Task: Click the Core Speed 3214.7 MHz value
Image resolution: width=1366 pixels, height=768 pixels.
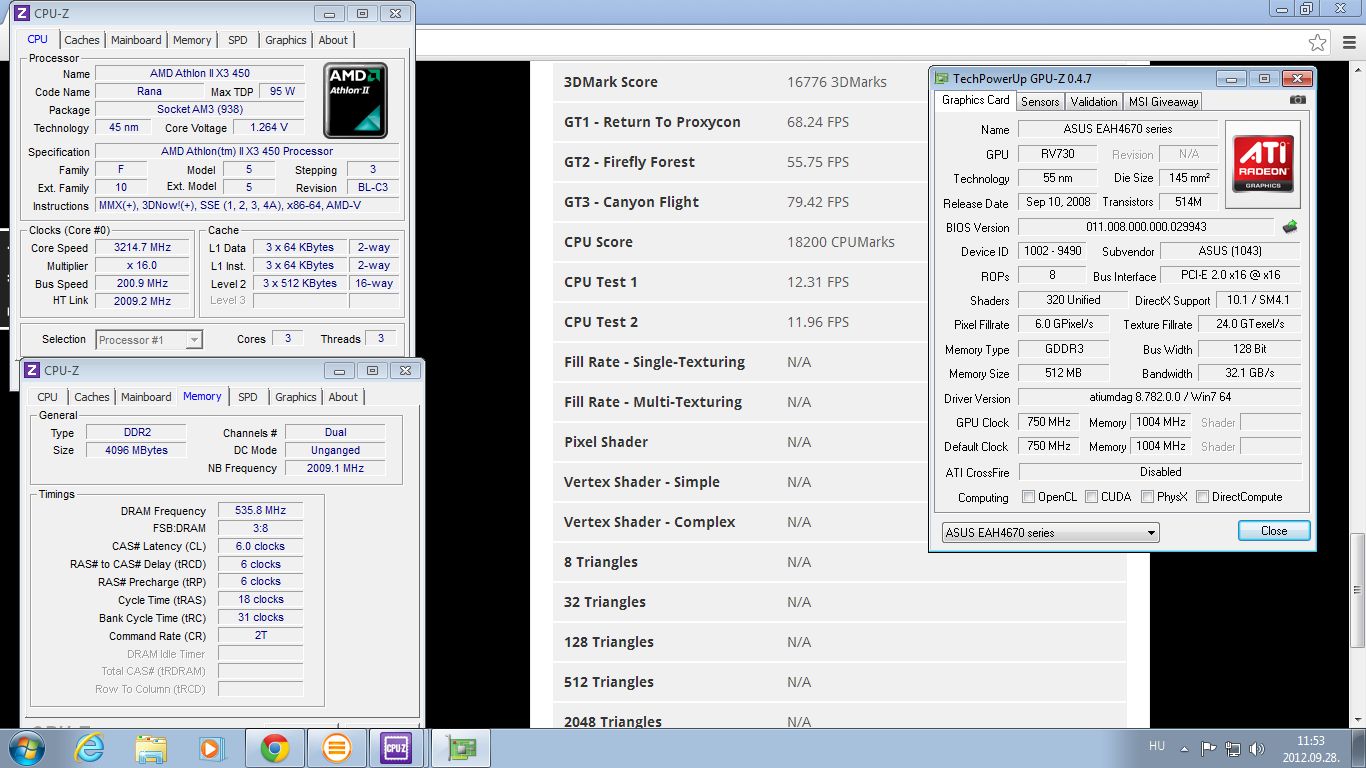Action: pyautogui.click(x=143, y=248)
